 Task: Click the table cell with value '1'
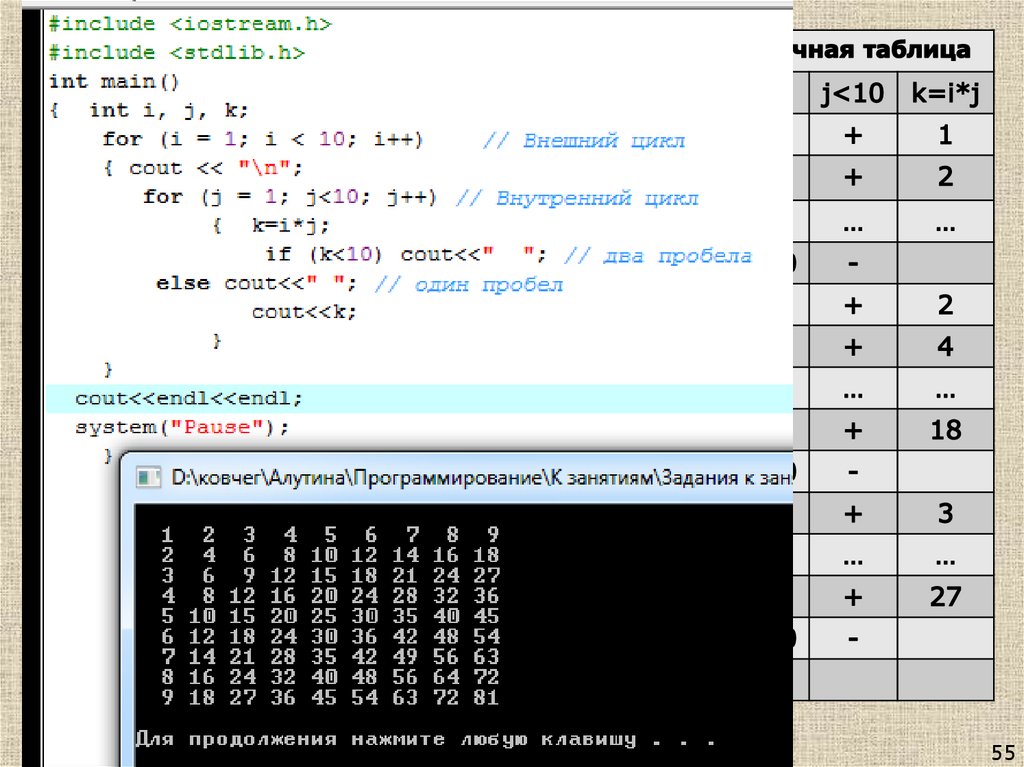(945, 135)
